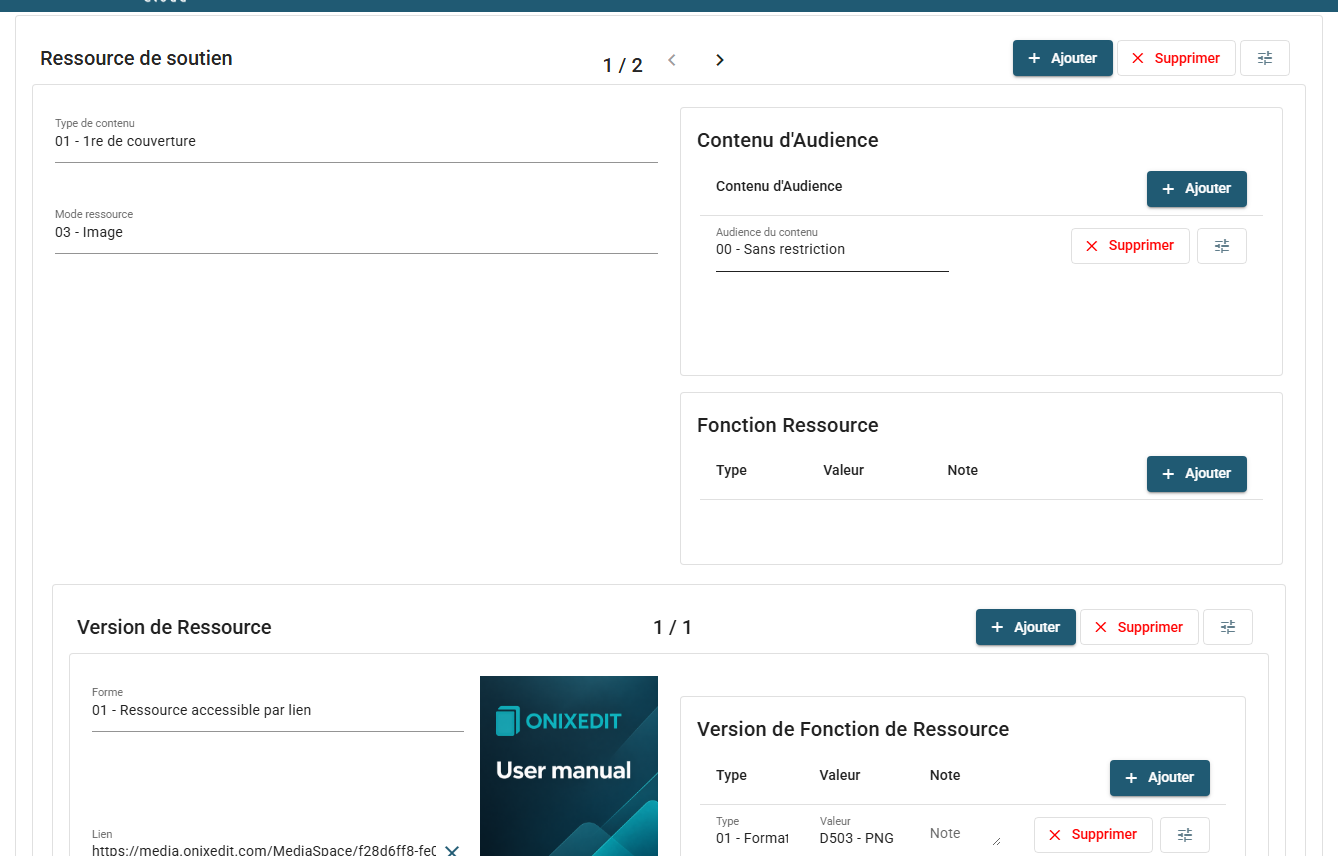Open Type de contenu dropdown
Viewport: 1338px width, 856px height.
click(356, 140)
